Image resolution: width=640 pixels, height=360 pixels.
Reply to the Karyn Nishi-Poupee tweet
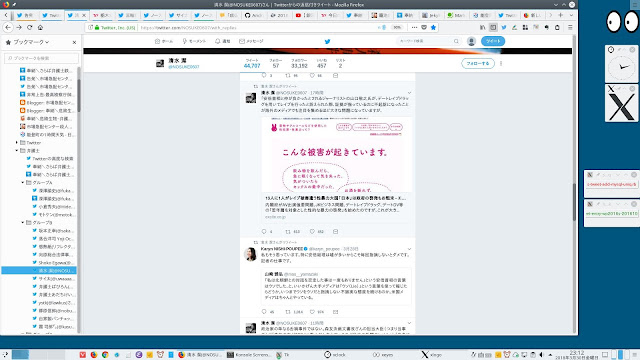pos(264,312)
